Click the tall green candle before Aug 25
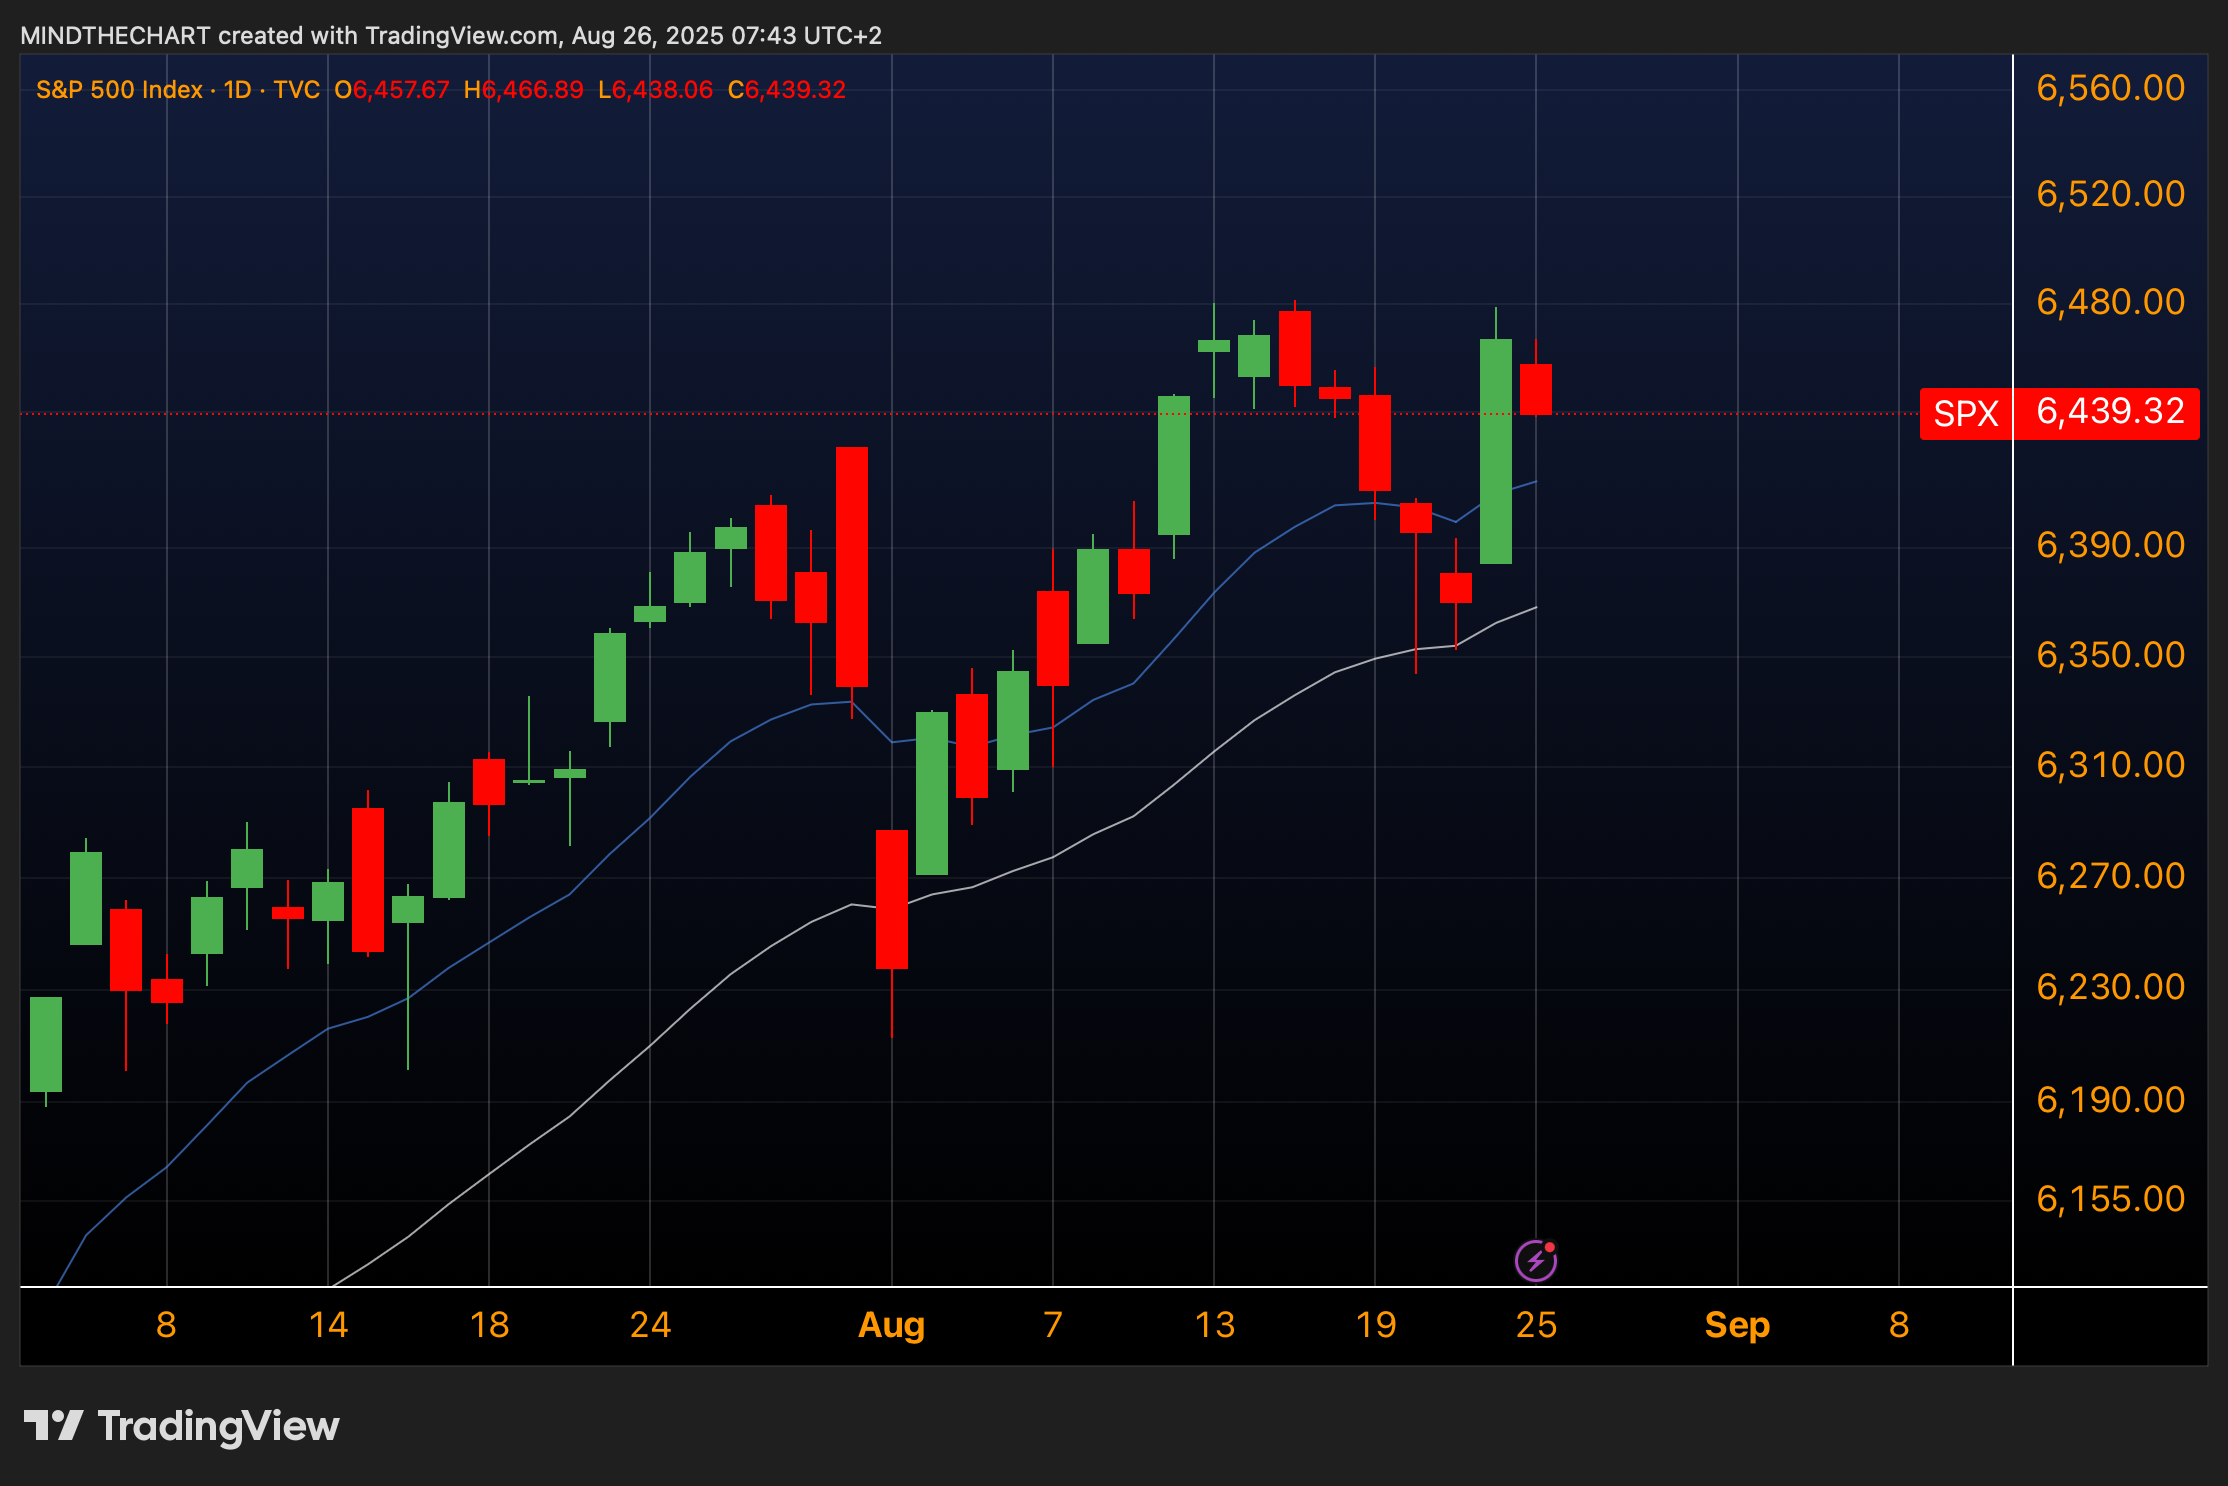This screenshot has height=1486, width=2228. click(1496, 450)
